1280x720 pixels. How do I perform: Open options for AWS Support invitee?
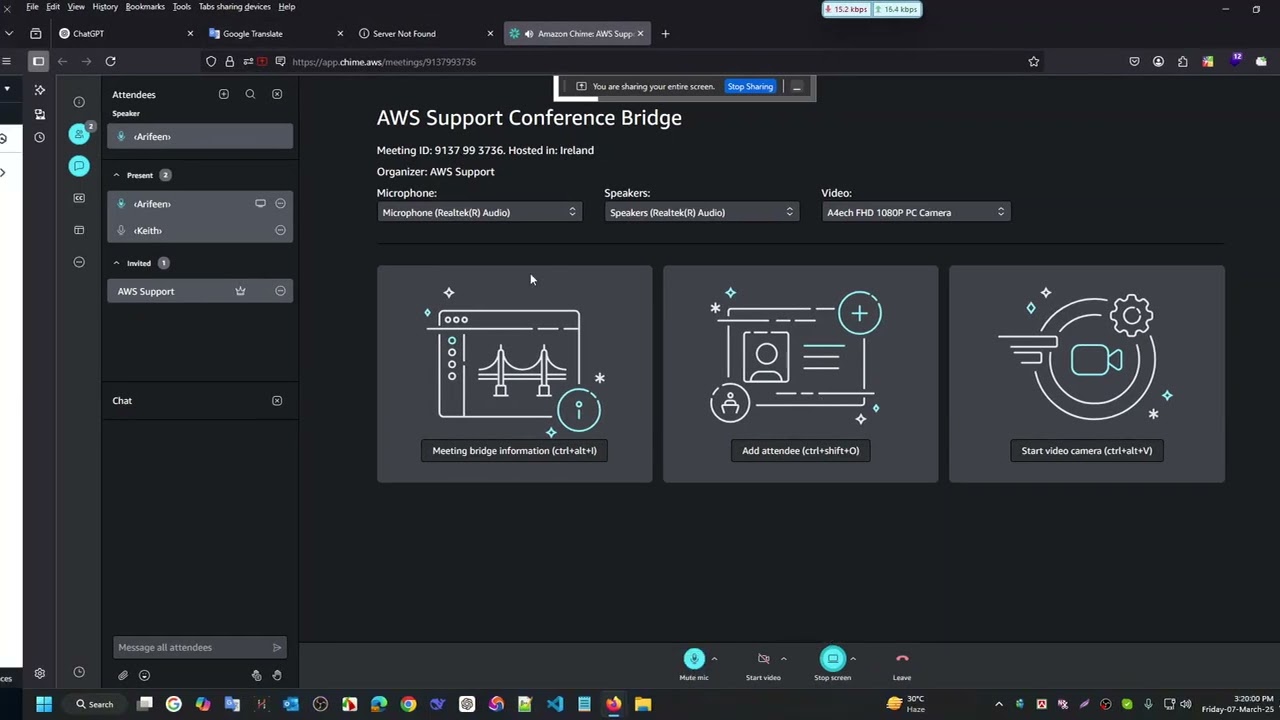tap(280, 291)
